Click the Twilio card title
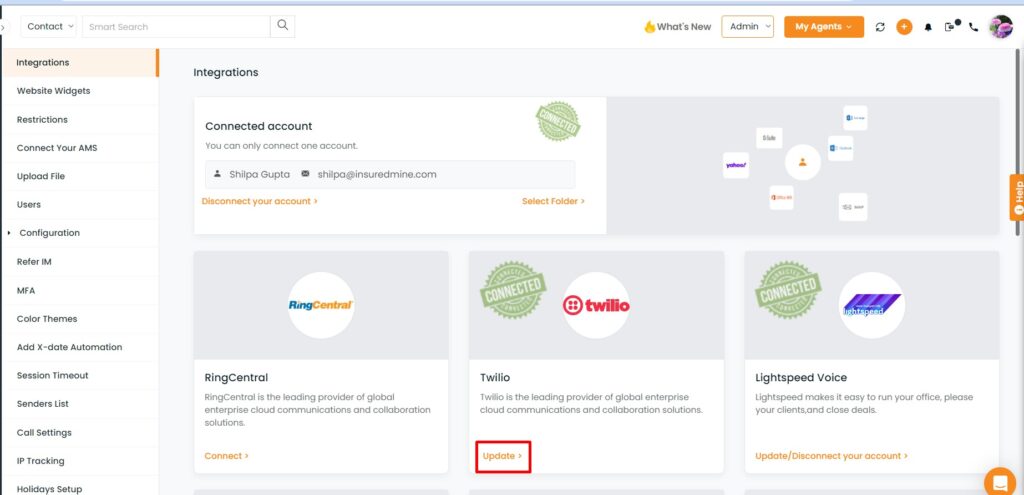 495,377
